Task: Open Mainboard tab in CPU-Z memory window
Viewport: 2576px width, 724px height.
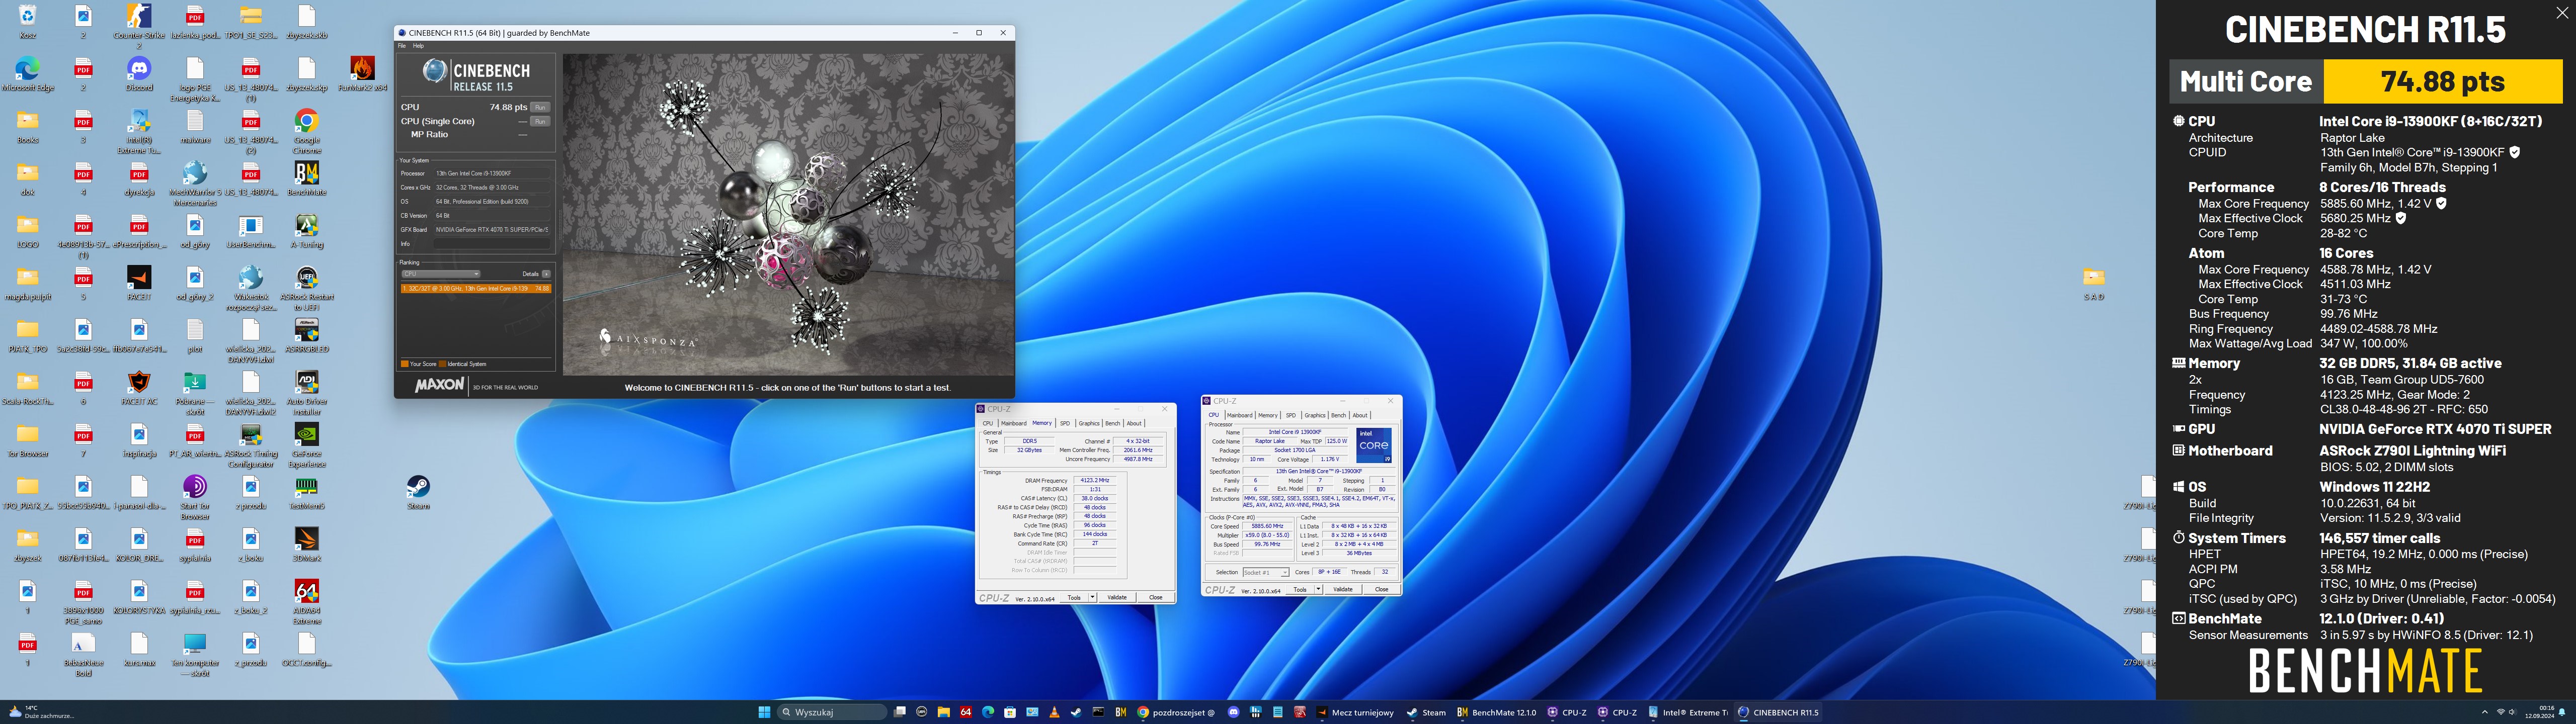Action: [x=1013, y=423]
